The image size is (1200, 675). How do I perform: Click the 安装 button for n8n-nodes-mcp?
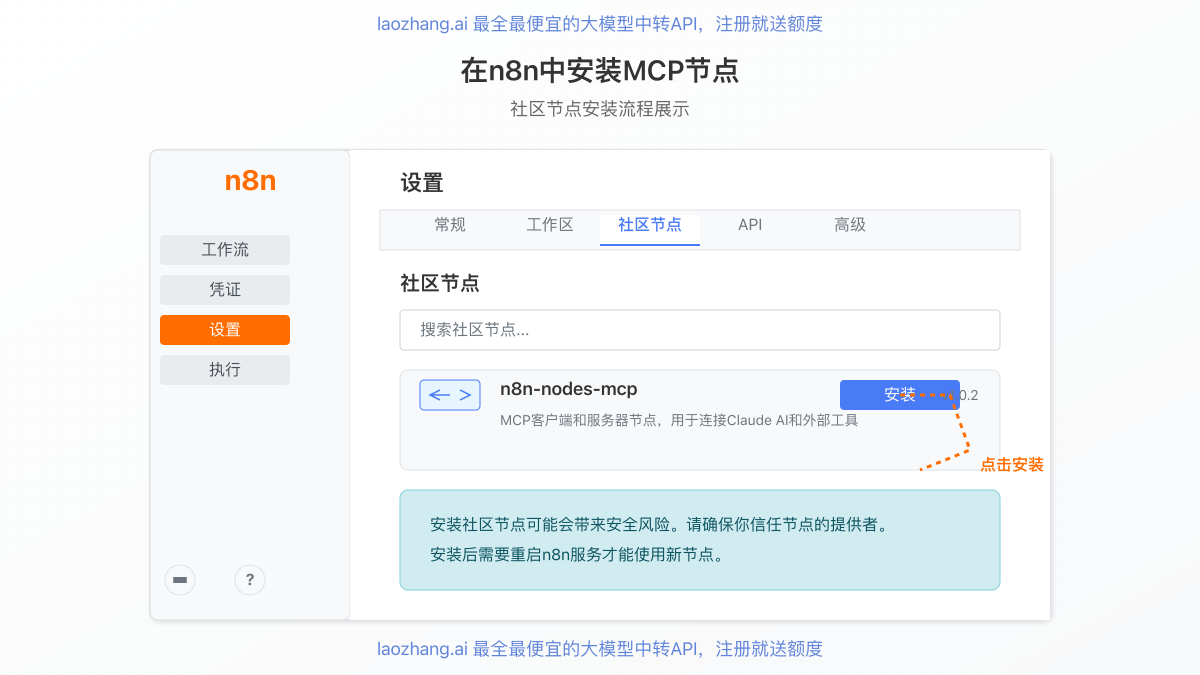point(900,395)
